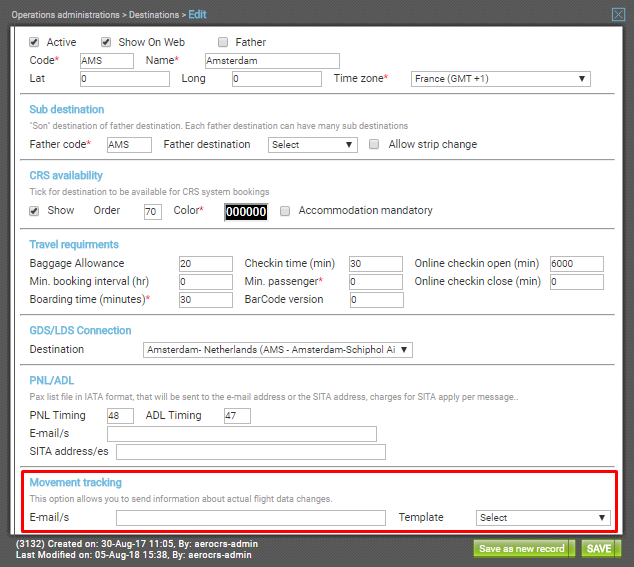The height and width of the screenshot is (567, 634).
Task: Click the Travel requirments heading
Action: click(x=74, y=245)
